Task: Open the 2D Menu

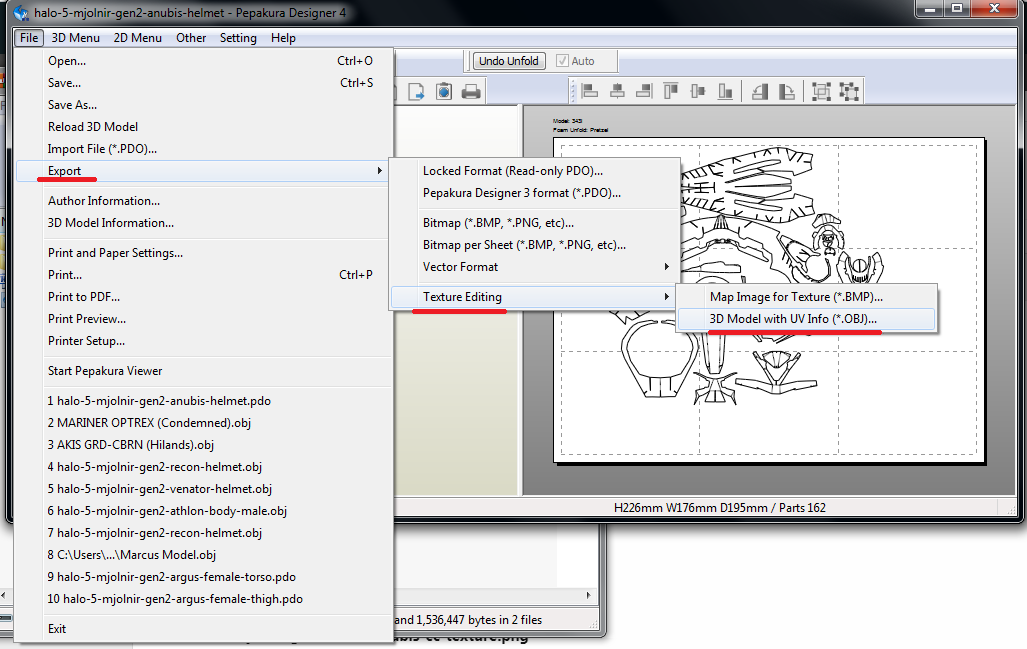Action: coord(138,38)
